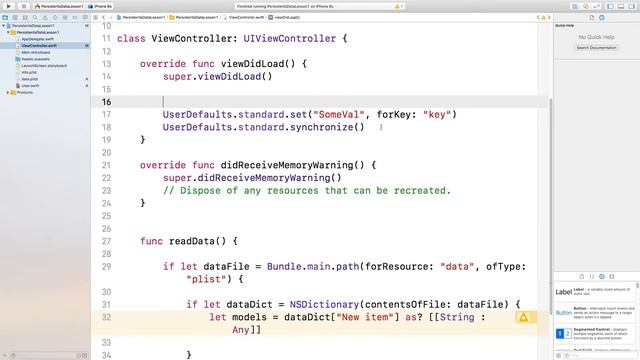
Task: Open ViewController.swift breadcrumb in jump bar
Action: 244,18
